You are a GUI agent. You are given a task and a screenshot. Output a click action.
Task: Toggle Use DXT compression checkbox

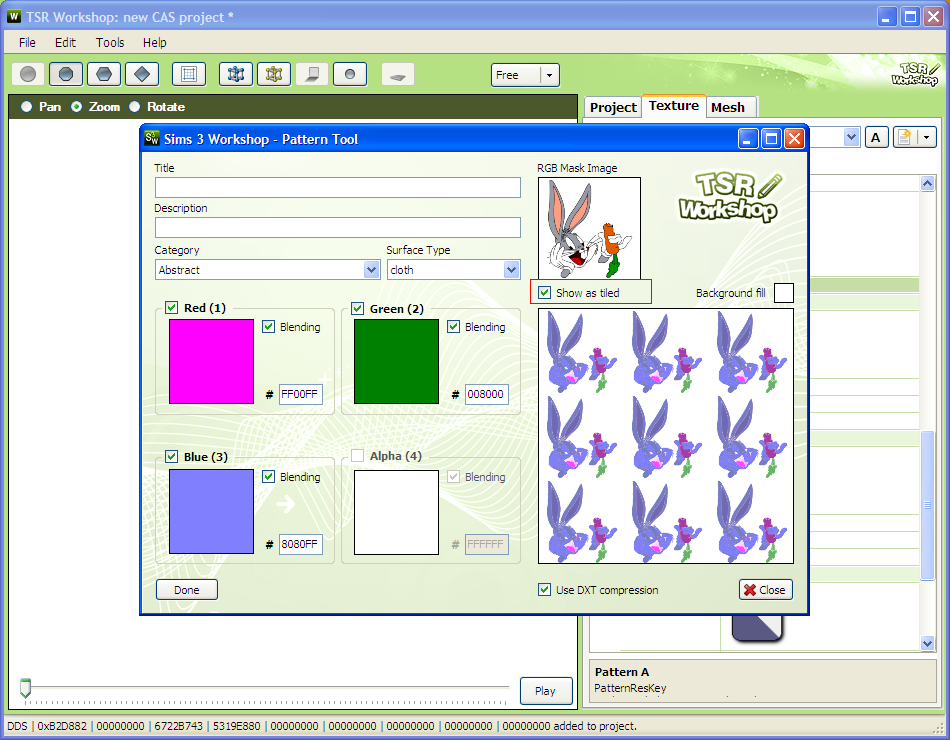(x=544, y=590)
